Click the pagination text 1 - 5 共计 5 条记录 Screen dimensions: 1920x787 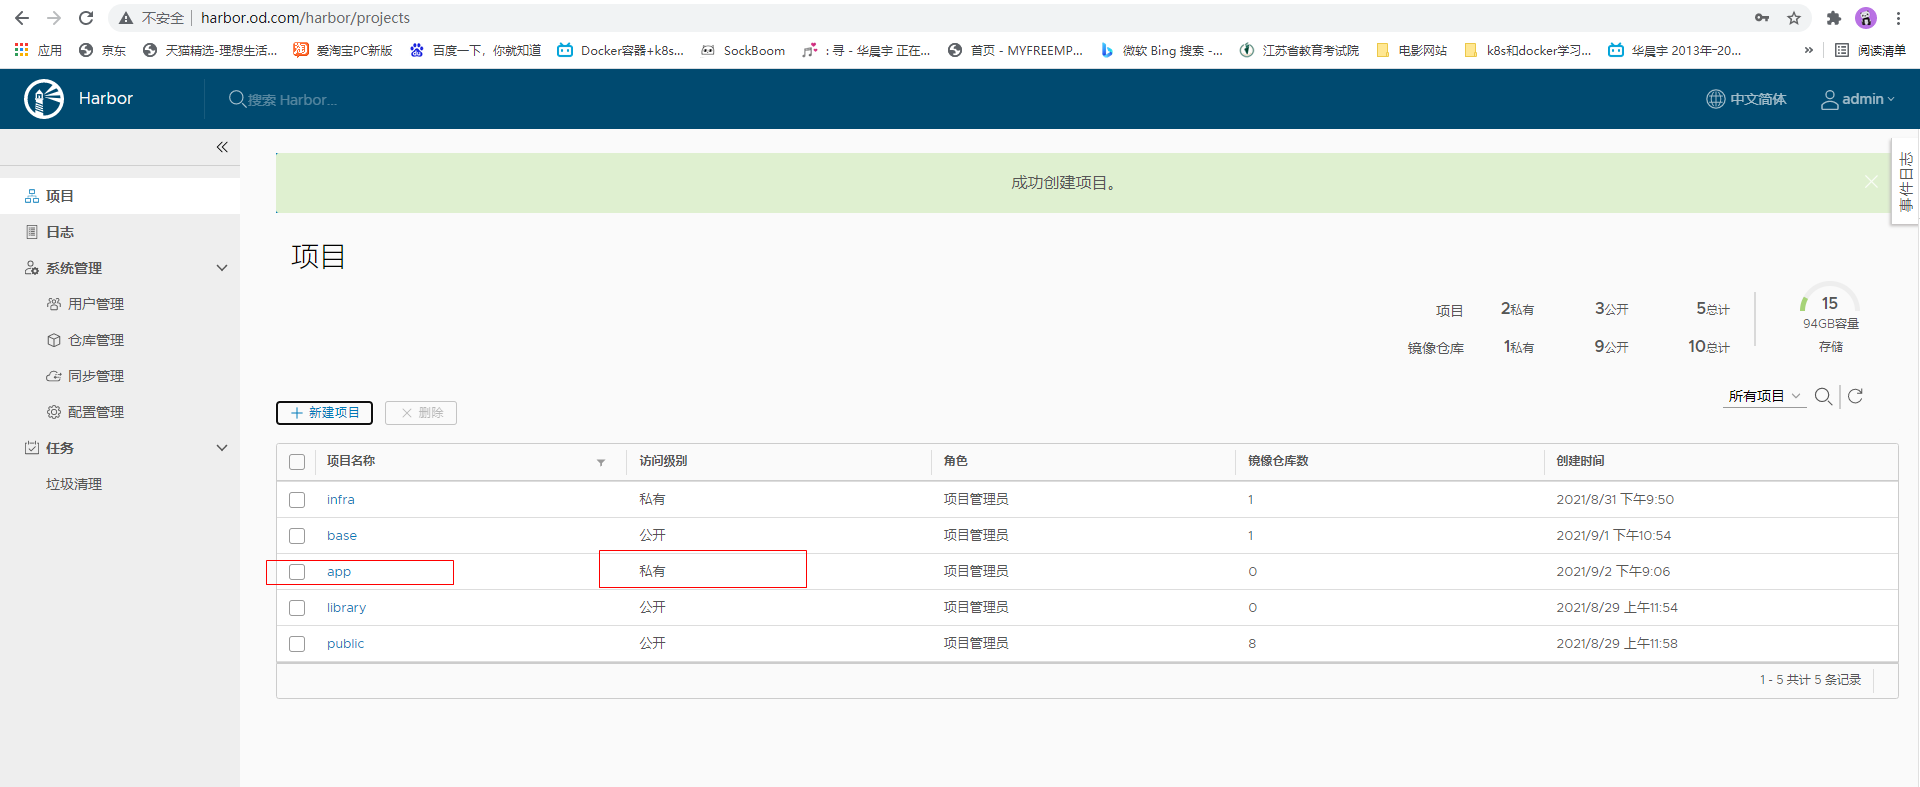[1810, 680]
